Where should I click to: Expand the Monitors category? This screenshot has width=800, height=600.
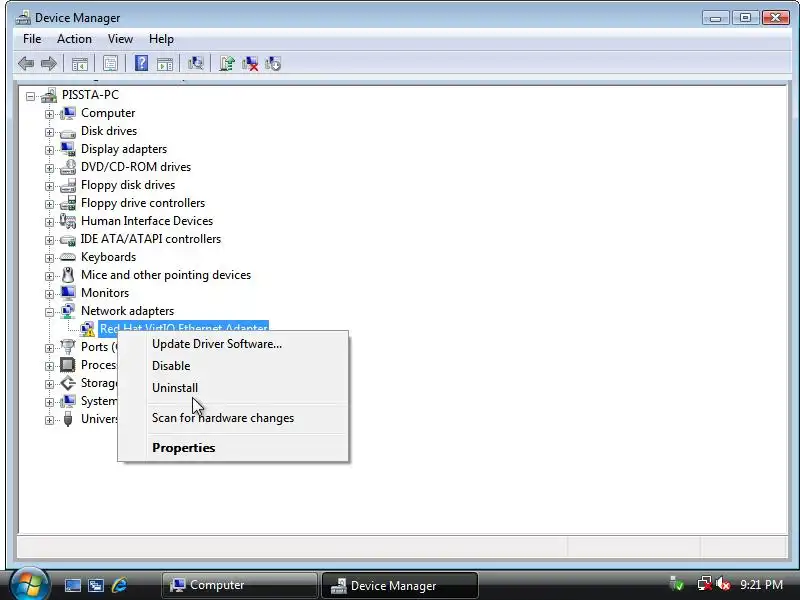(x=49, y=294)
